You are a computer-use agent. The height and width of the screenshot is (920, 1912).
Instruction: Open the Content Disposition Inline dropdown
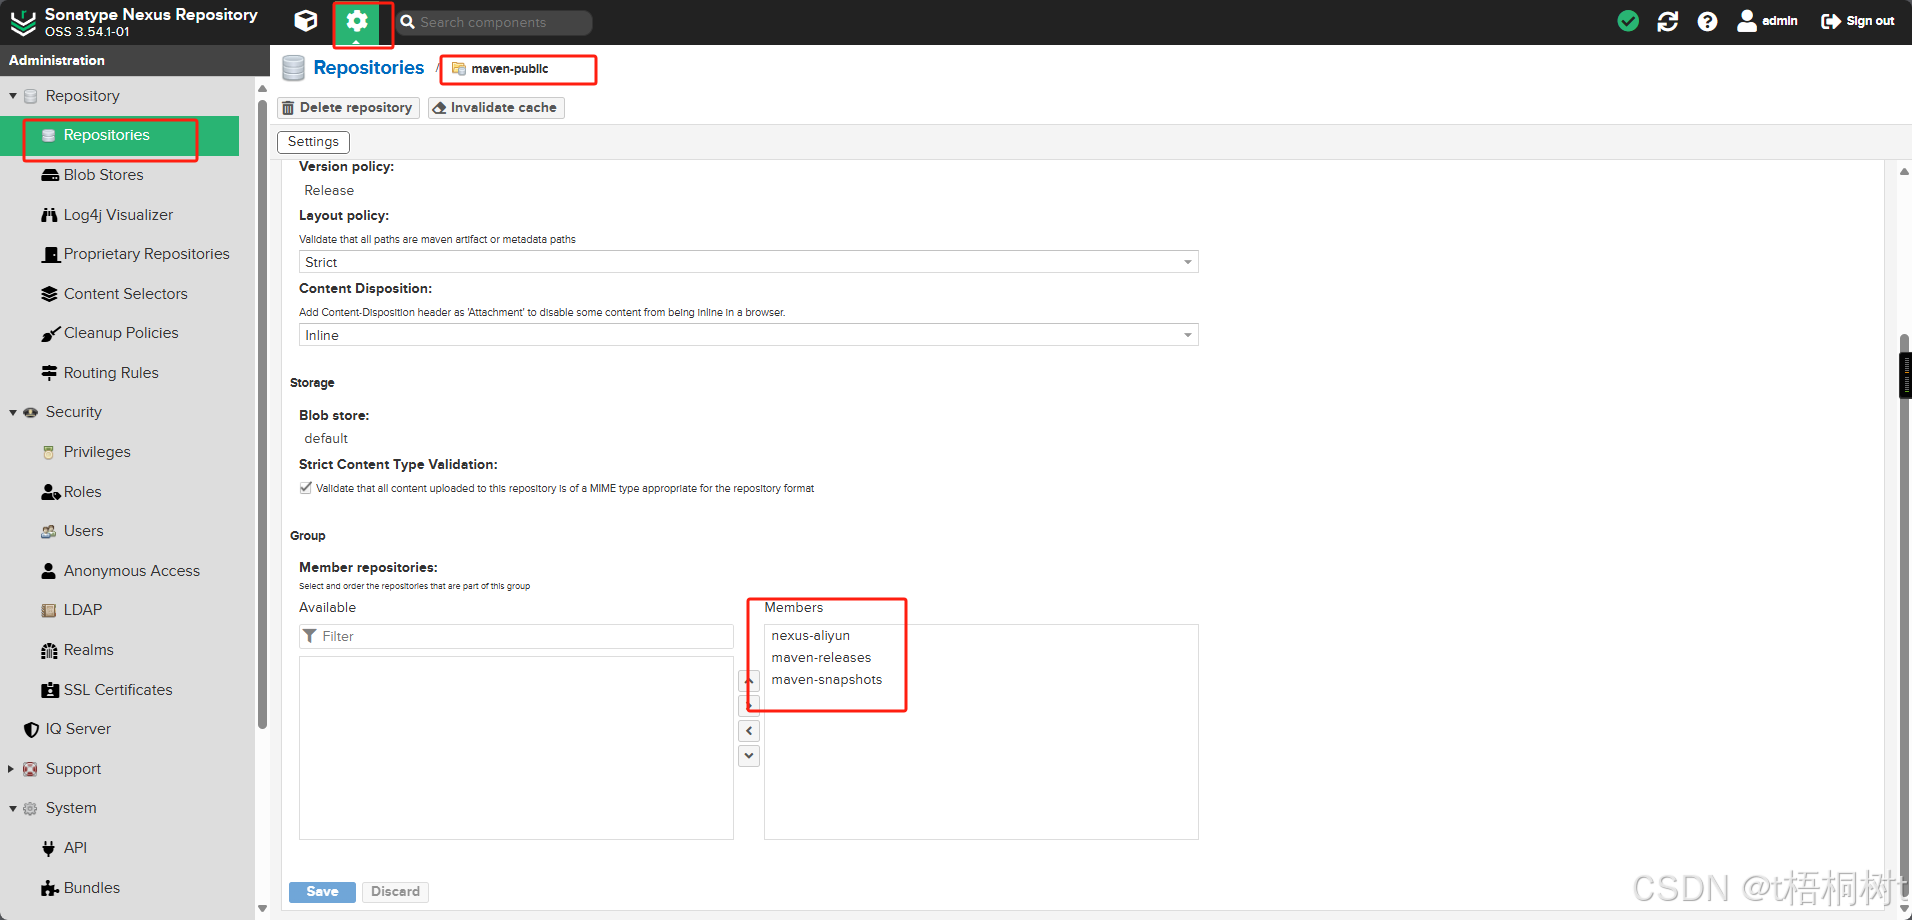(x=748, y=335)
